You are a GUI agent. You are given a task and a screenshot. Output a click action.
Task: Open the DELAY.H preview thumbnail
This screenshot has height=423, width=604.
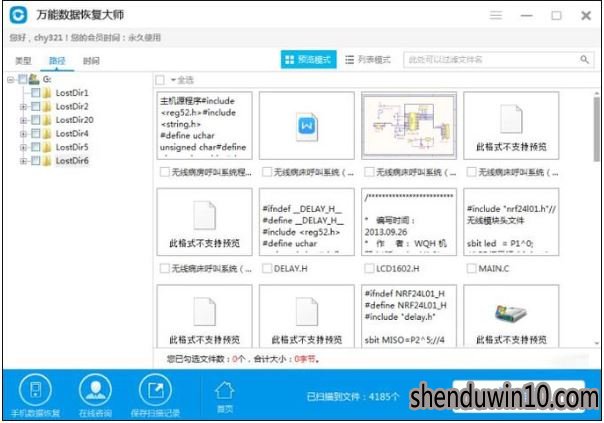point(307,222)
